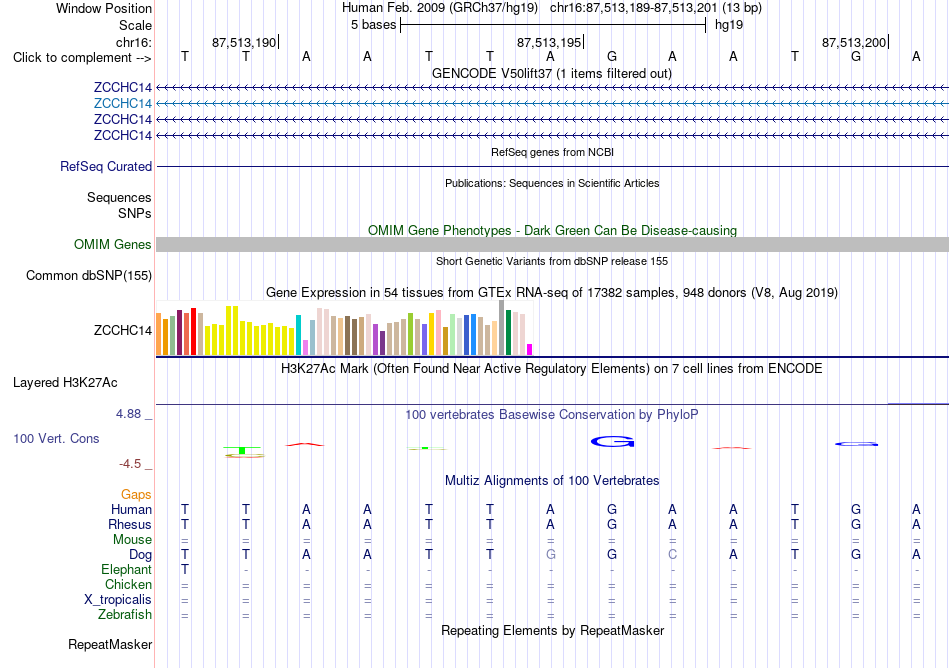The height and width of the screenshot is (668, 950).
Task: Click the ZCCHC14 label beside GTEx chart
Action: coord(122,331)
